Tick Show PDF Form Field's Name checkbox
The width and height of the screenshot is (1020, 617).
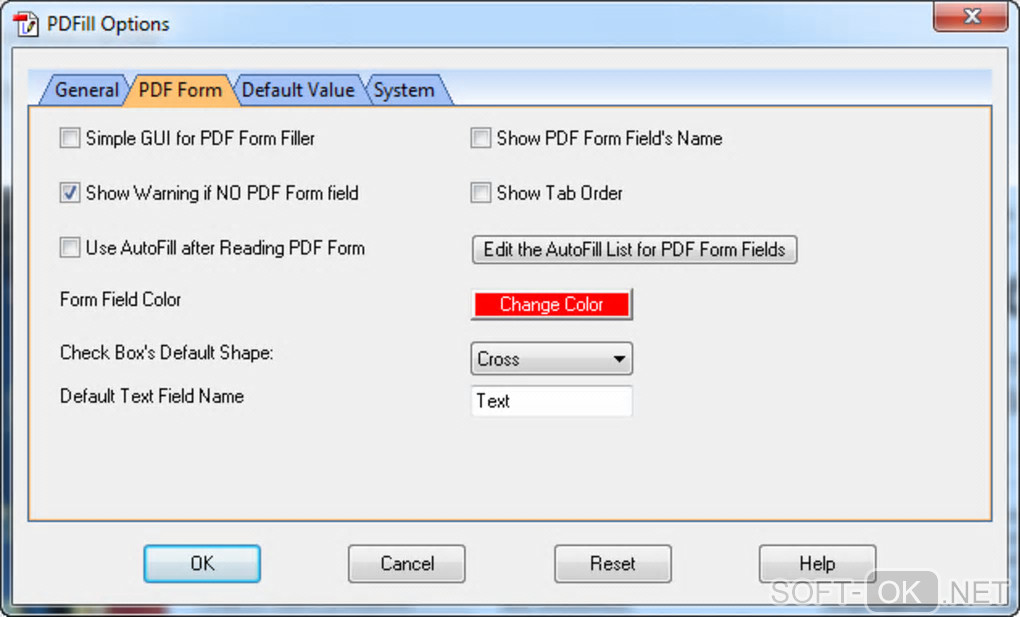[x=481, y=138]
